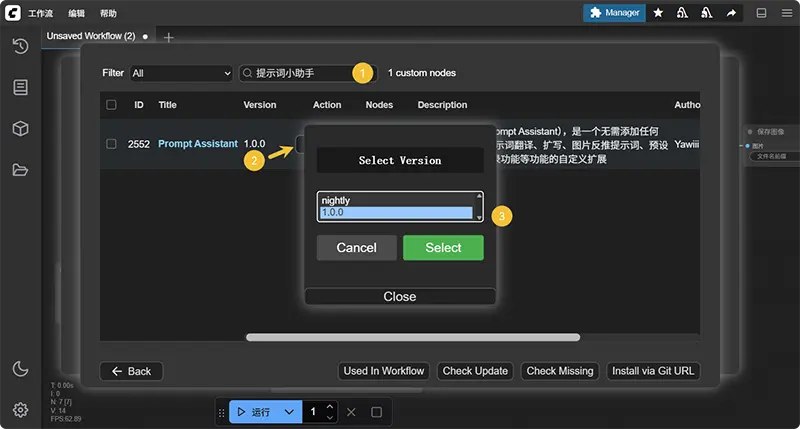Click the ComfyUI logo icon
This screenshot has width=800, height=429.
point(13,13)
